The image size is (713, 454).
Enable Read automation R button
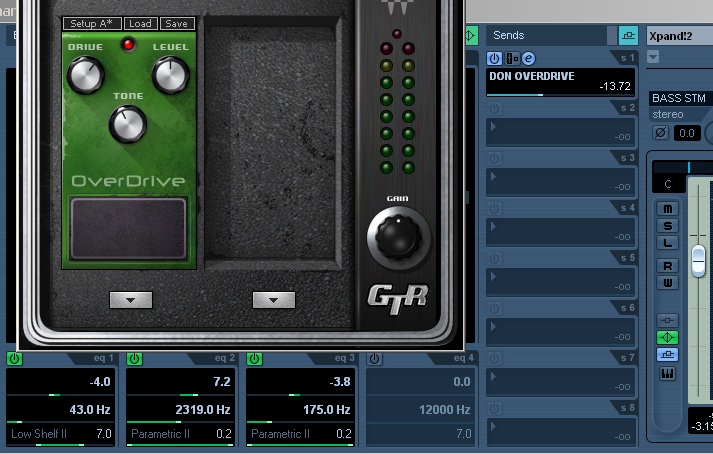668,266
